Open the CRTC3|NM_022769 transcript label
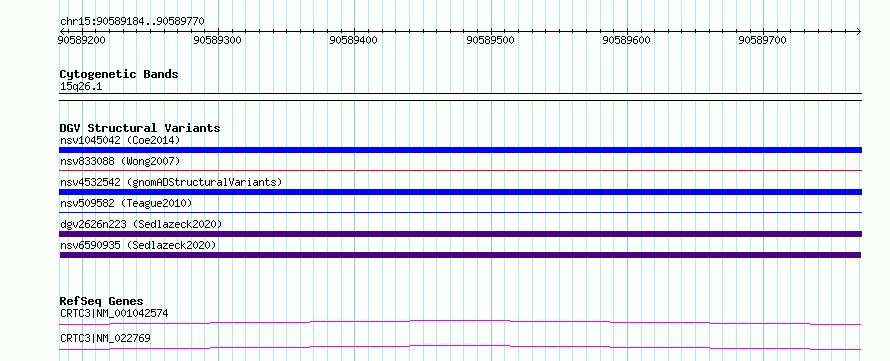 (x=105, y=339)
